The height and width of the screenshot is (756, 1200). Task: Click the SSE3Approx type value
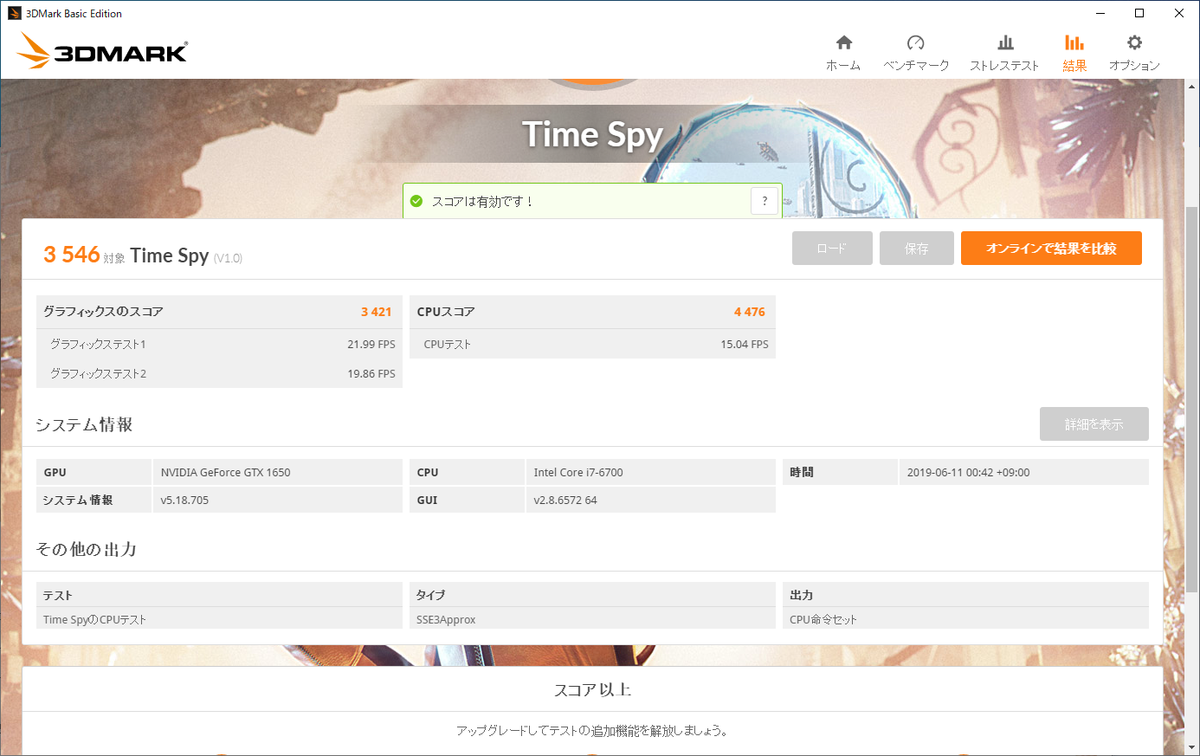tap(446, 620)
